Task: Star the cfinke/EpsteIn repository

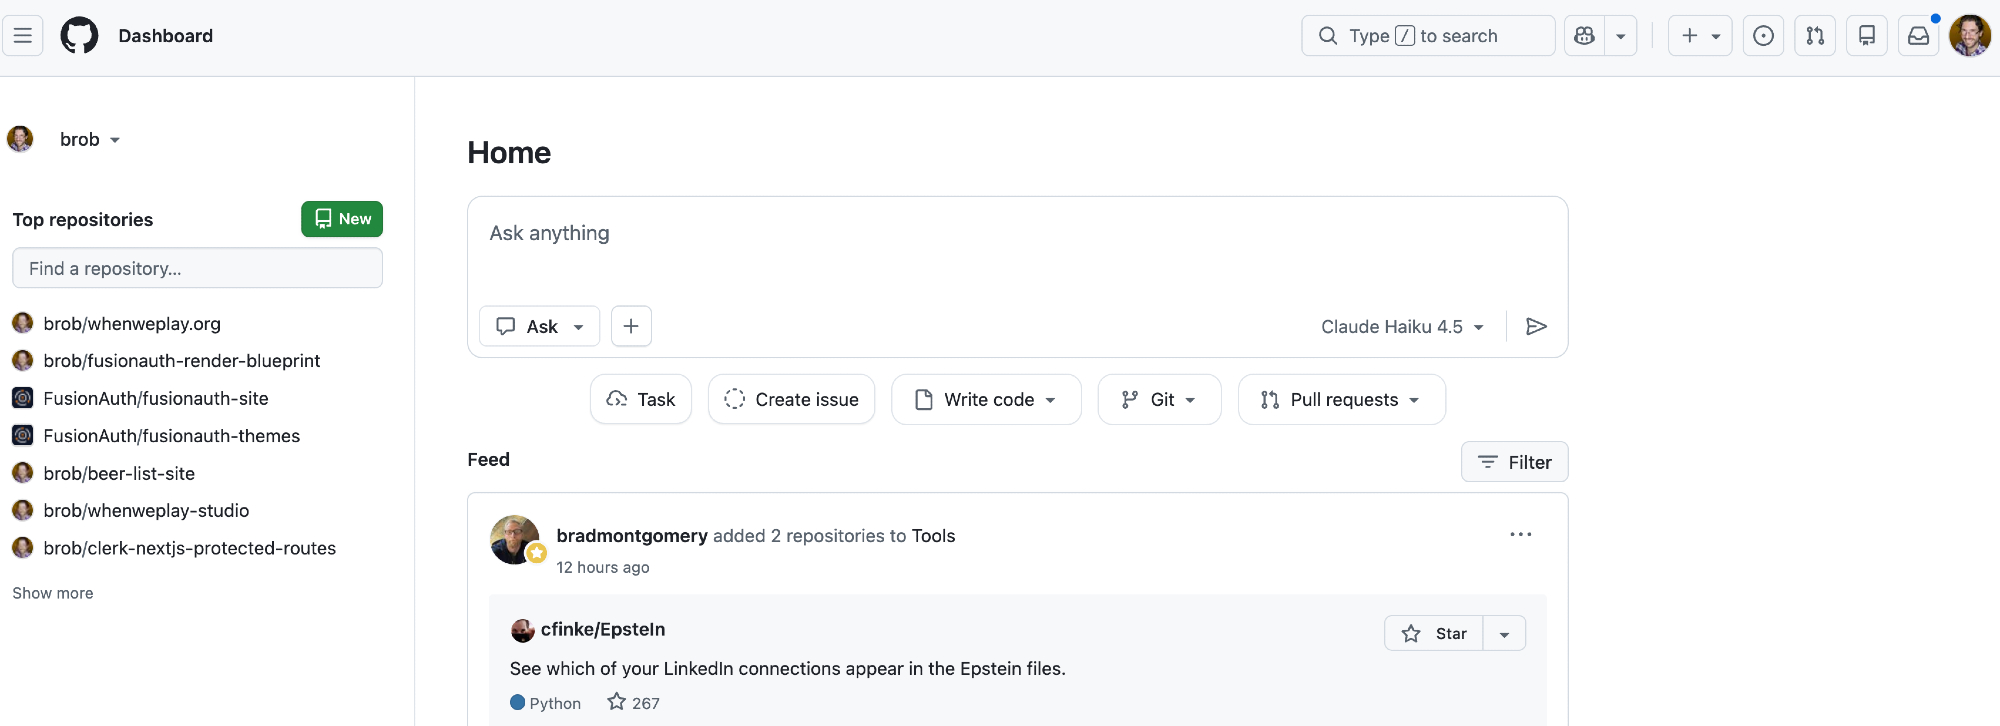Action: click(1434, 634)
